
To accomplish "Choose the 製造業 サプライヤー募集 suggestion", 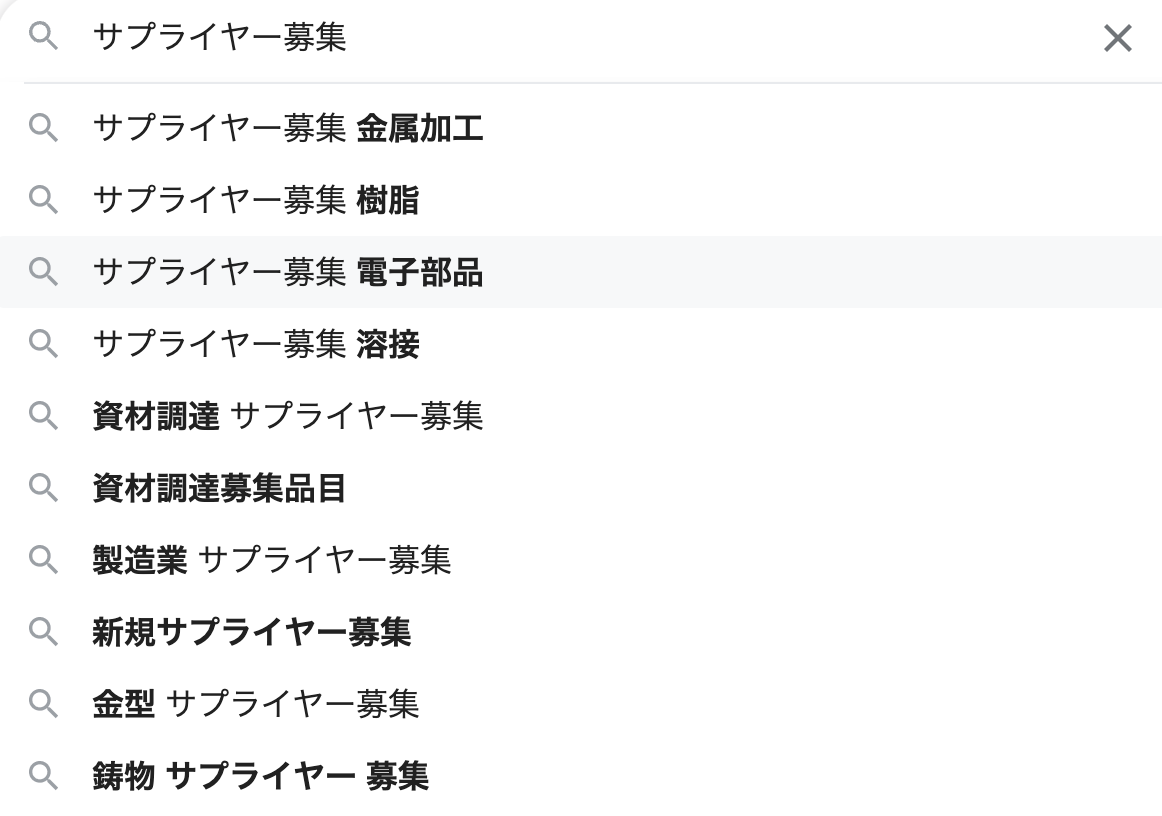I will (272, 561).
